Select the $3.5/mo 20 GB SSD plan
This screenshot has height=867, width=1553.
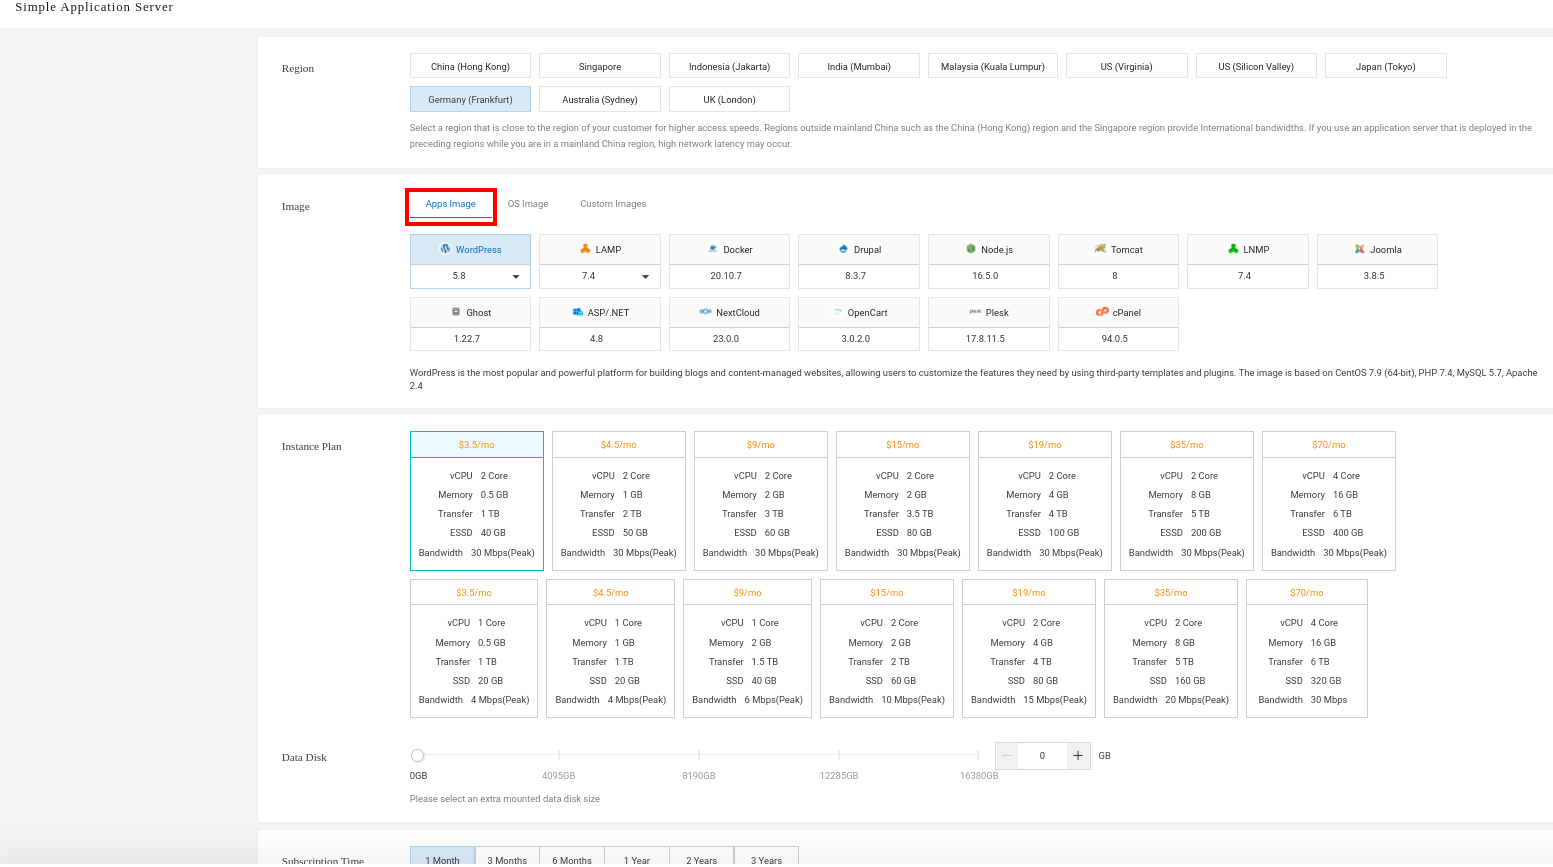(x=474, y=648)
